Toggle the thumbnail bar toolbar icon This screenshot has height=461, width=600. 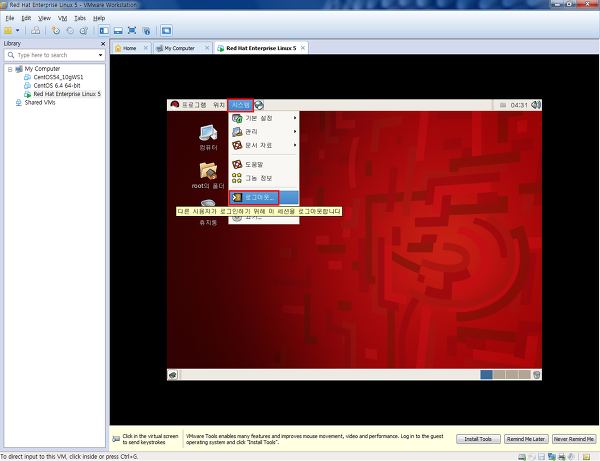click(118, 31)
